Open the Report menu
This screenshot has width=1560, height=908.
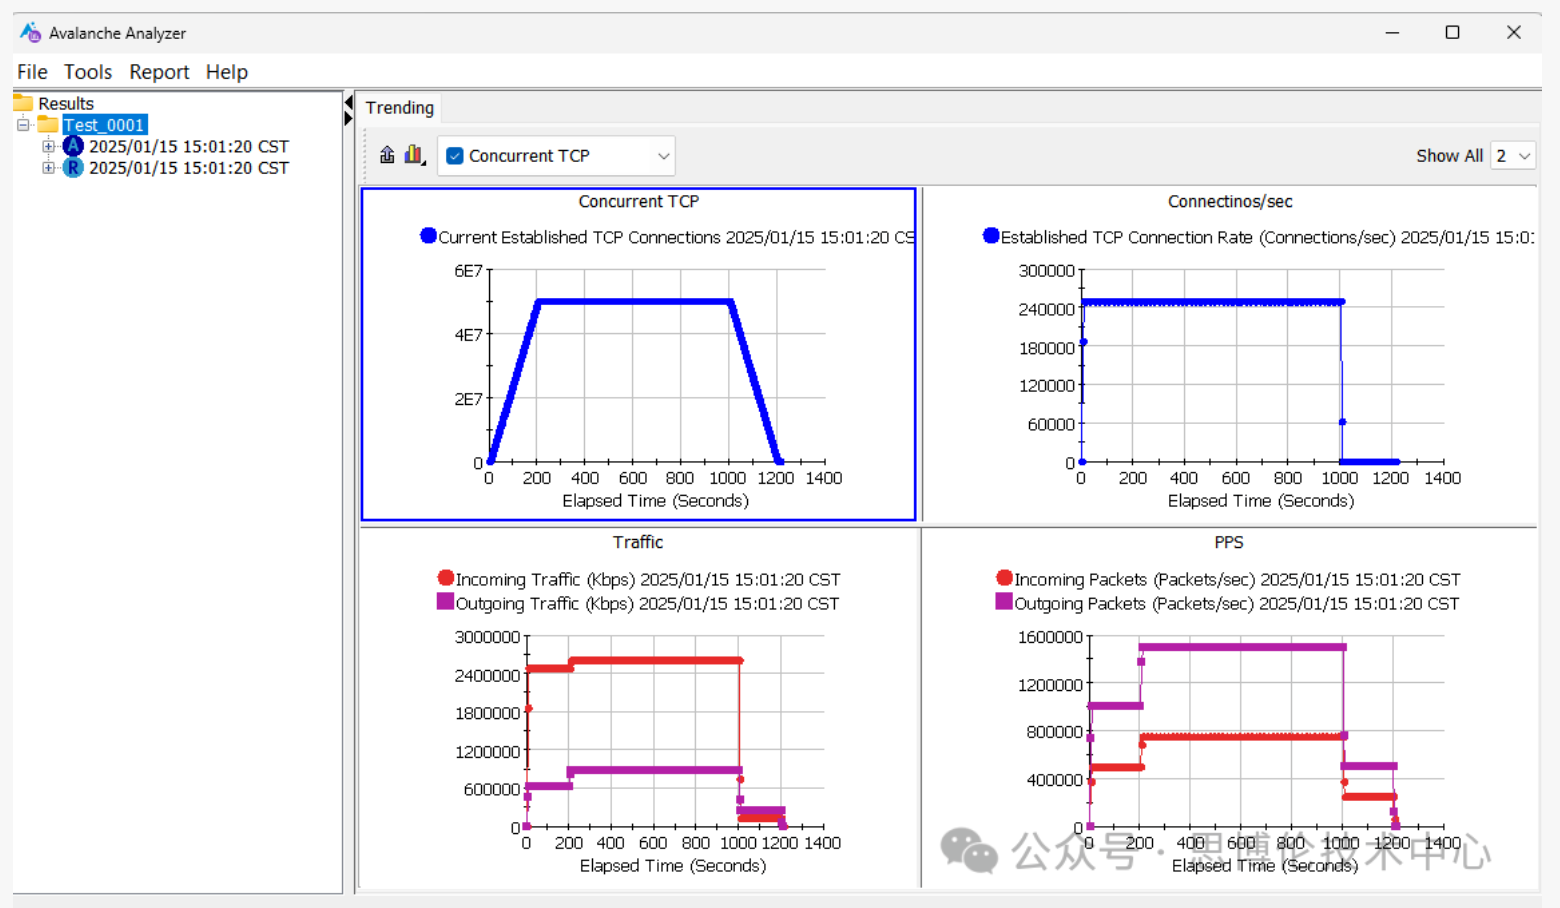point(159,72)
